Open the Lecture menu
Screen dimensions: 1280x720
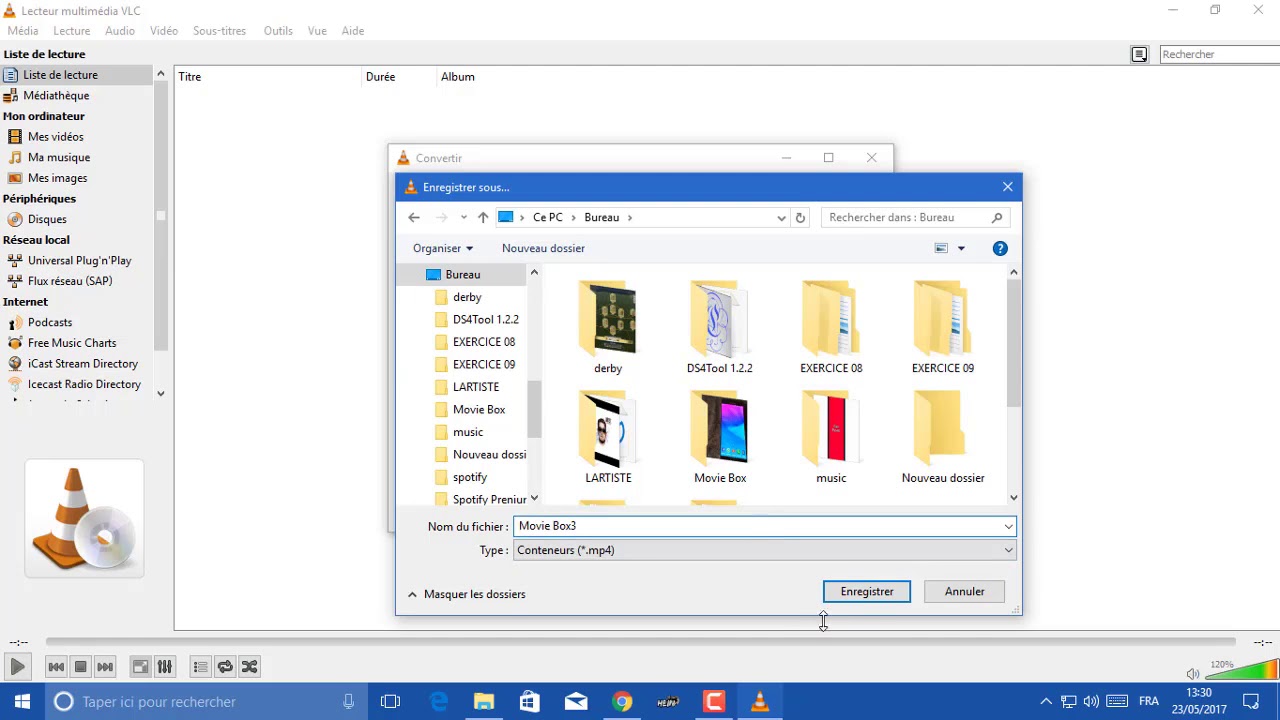tap(72, 31)
